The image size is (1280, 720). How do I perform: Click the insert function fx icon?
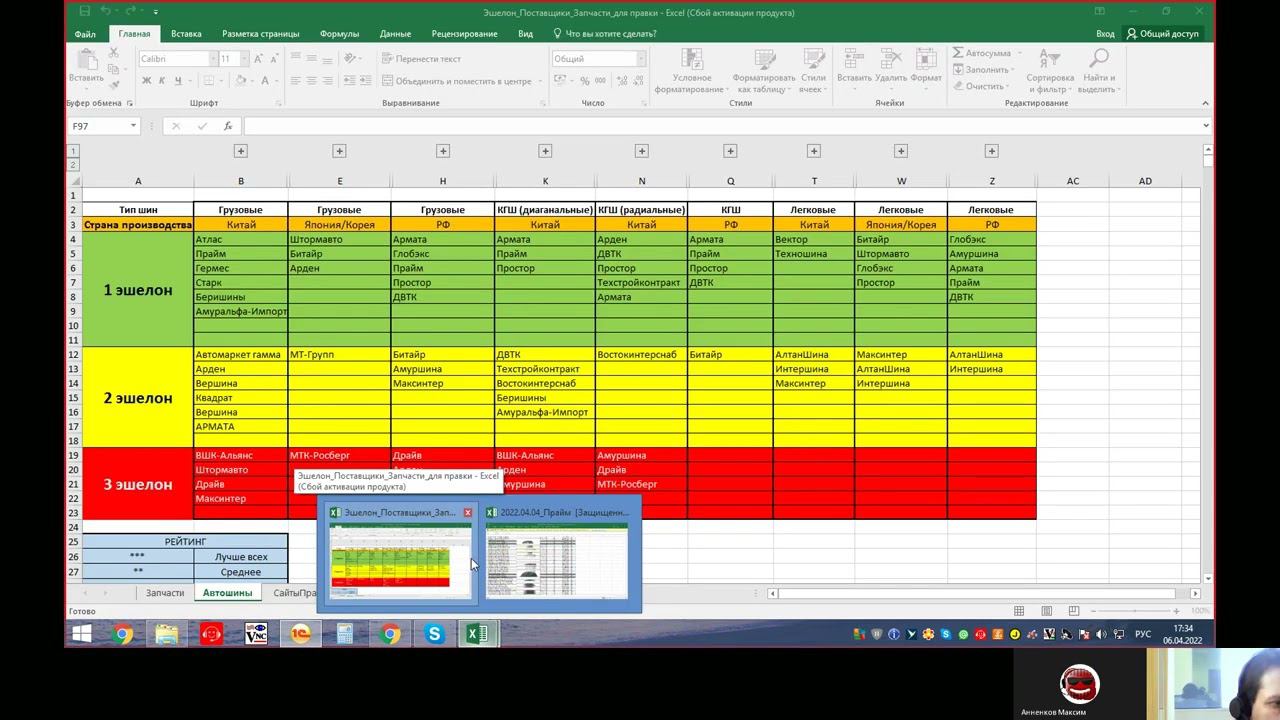click(x=228, y=126)
